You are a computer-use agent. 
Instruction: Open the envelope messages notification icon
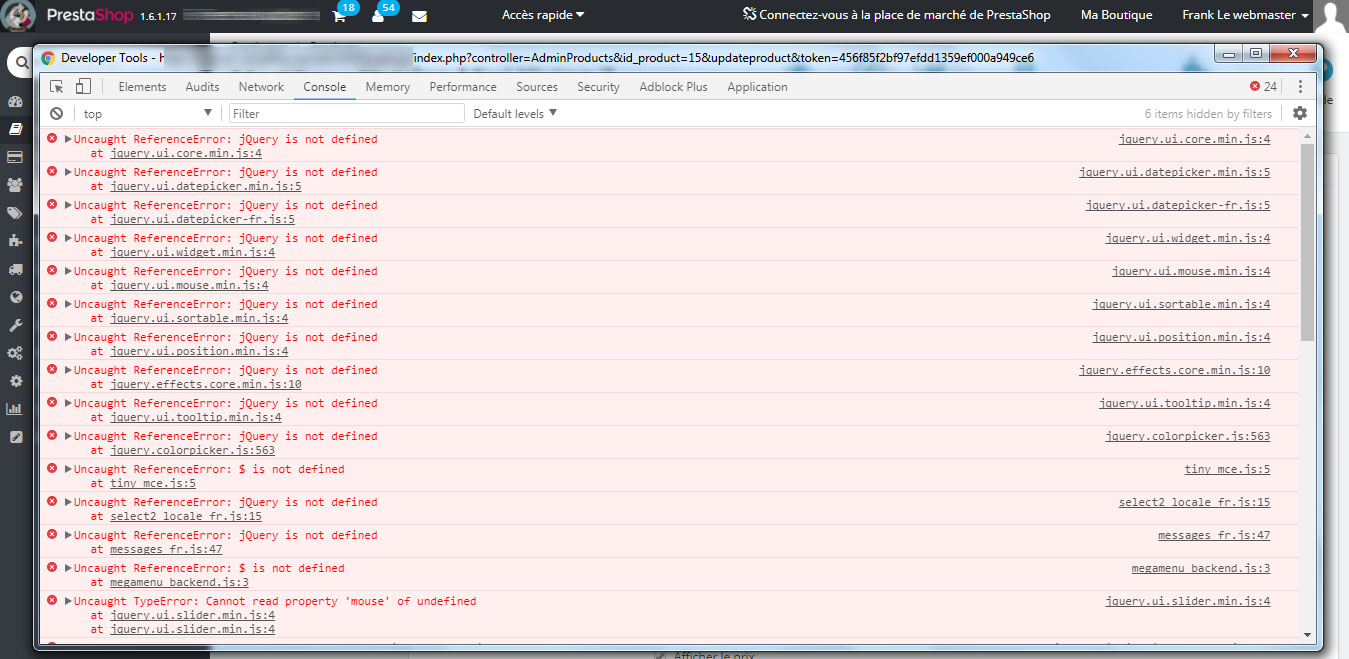click(x=419, y=16)
